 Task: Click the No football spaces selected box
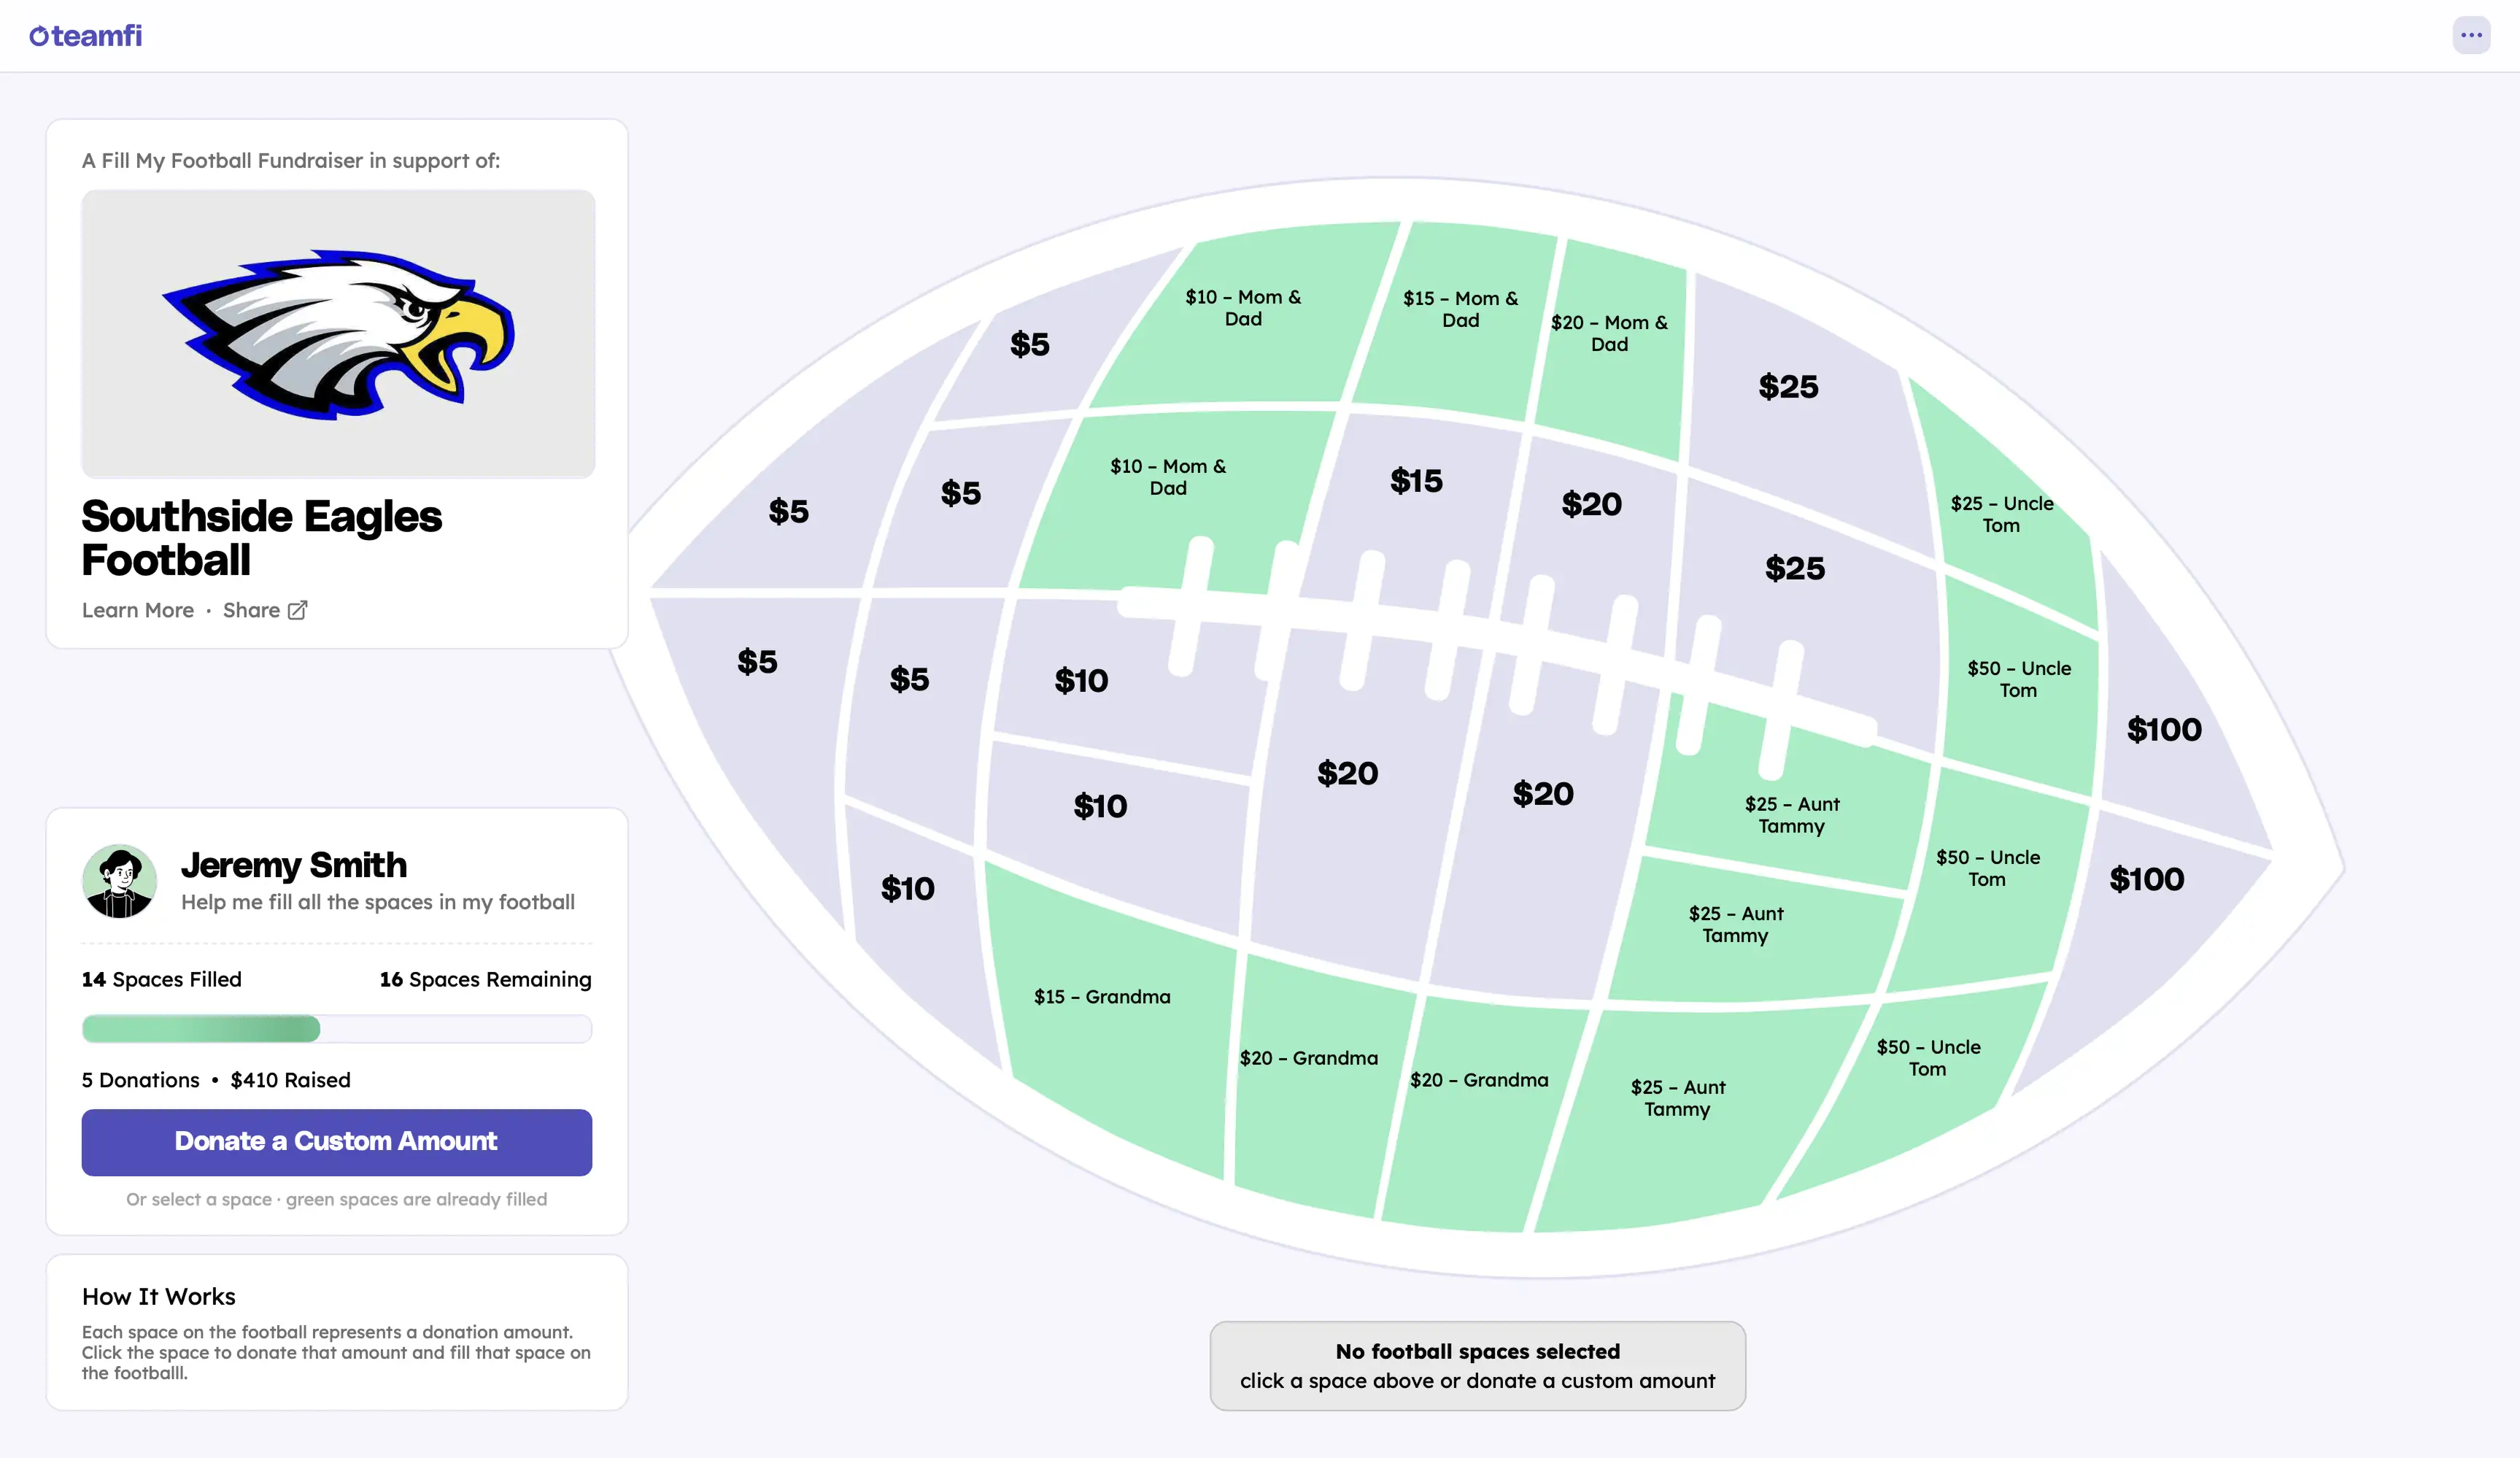(1477, 1366)
